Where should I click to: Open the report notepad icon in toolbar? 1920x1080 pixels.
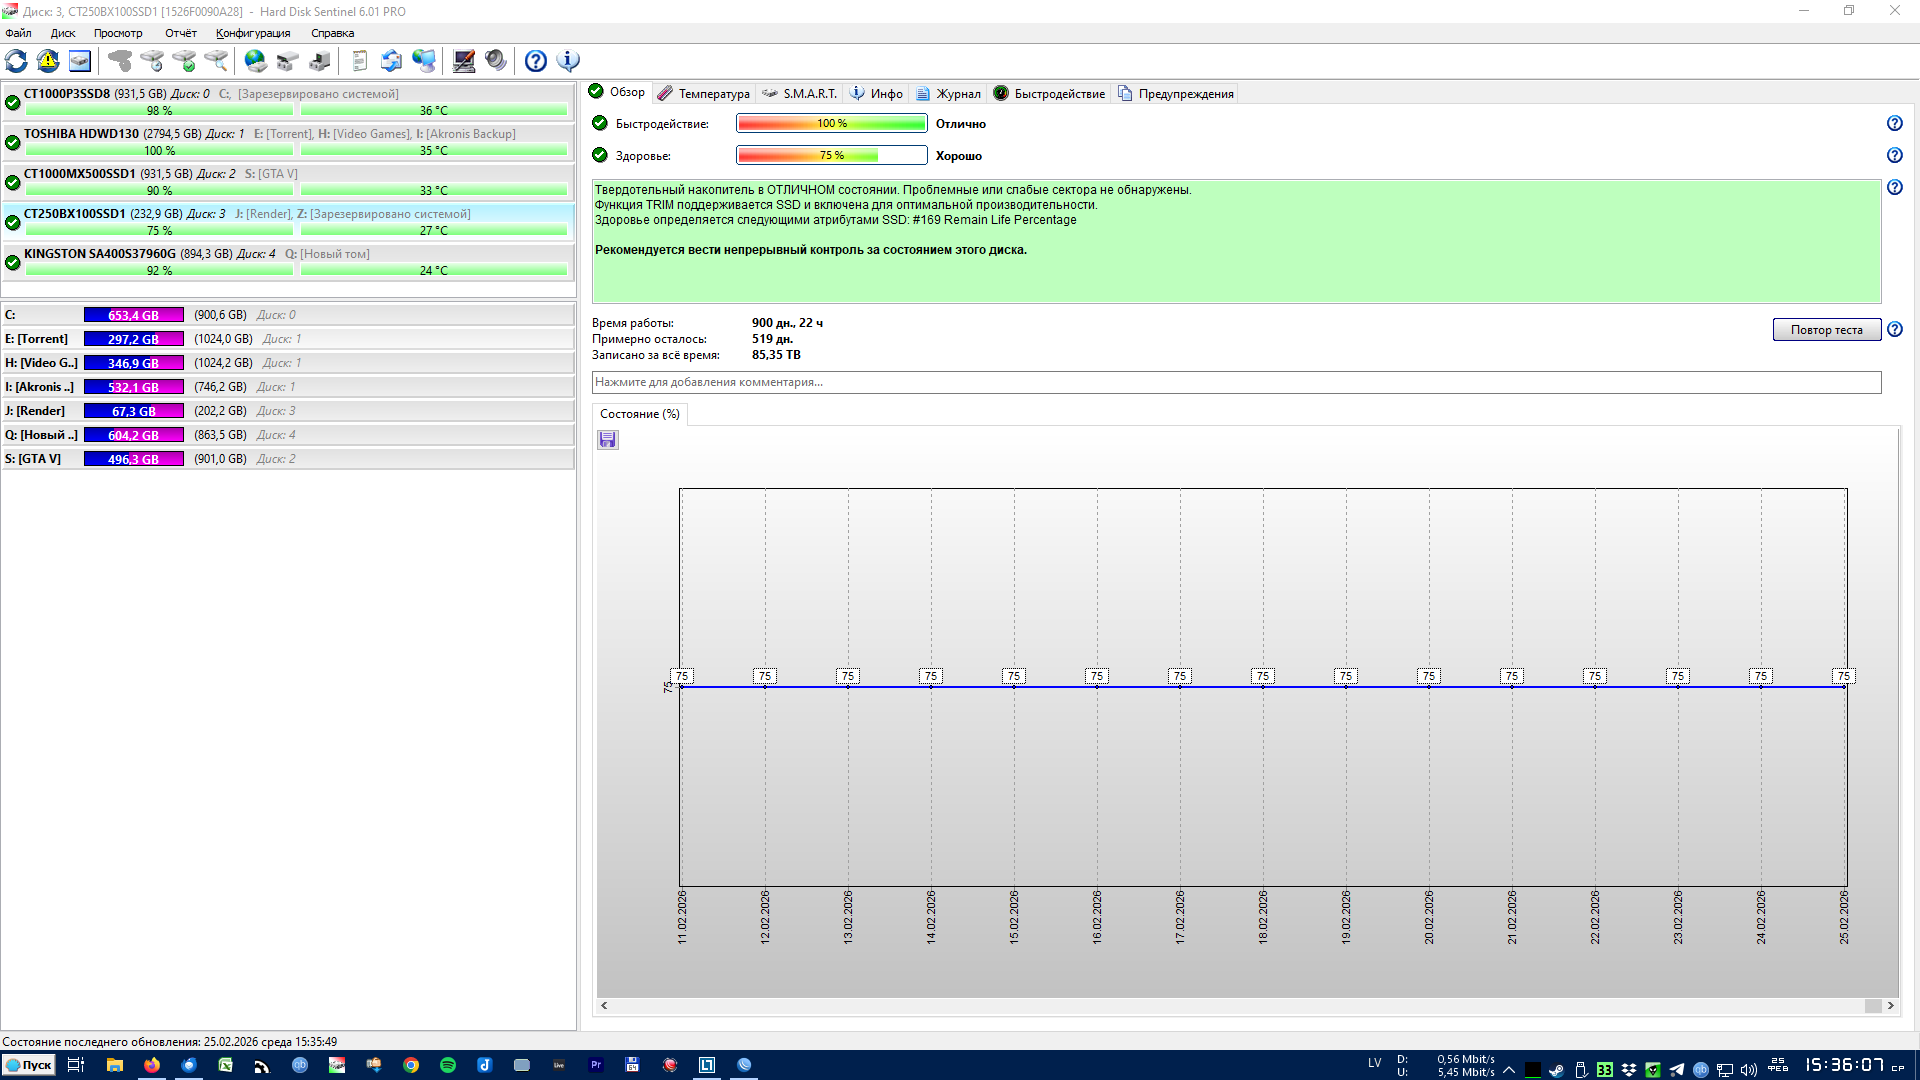click(x=360, y=61)
